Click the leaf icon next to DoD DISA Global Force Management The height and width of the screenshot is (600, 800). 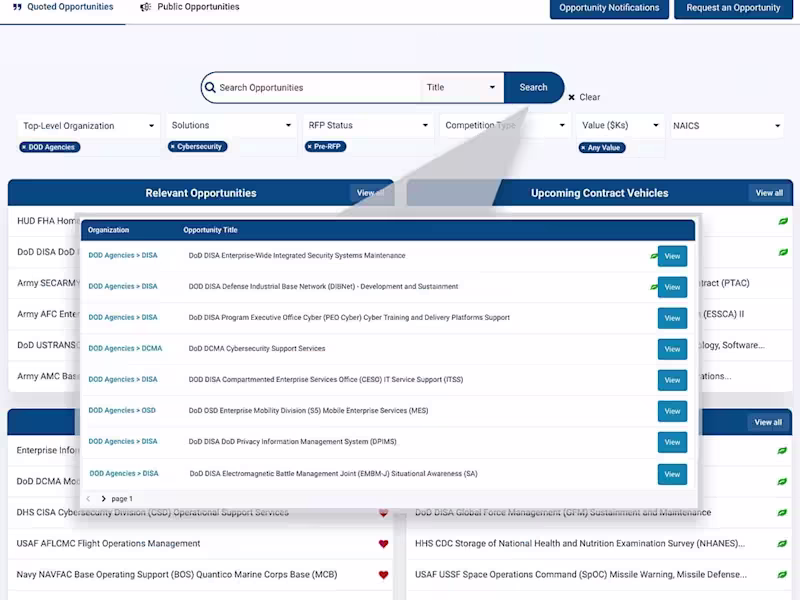[x=781, y=511]
